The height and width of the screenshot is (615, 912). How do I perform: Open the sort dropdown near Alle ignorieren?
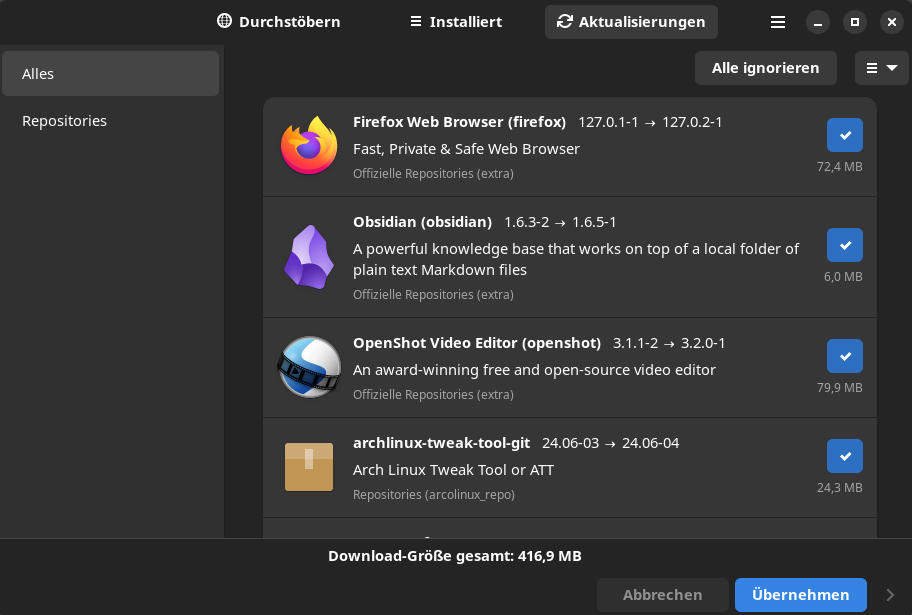pos(880,67)
